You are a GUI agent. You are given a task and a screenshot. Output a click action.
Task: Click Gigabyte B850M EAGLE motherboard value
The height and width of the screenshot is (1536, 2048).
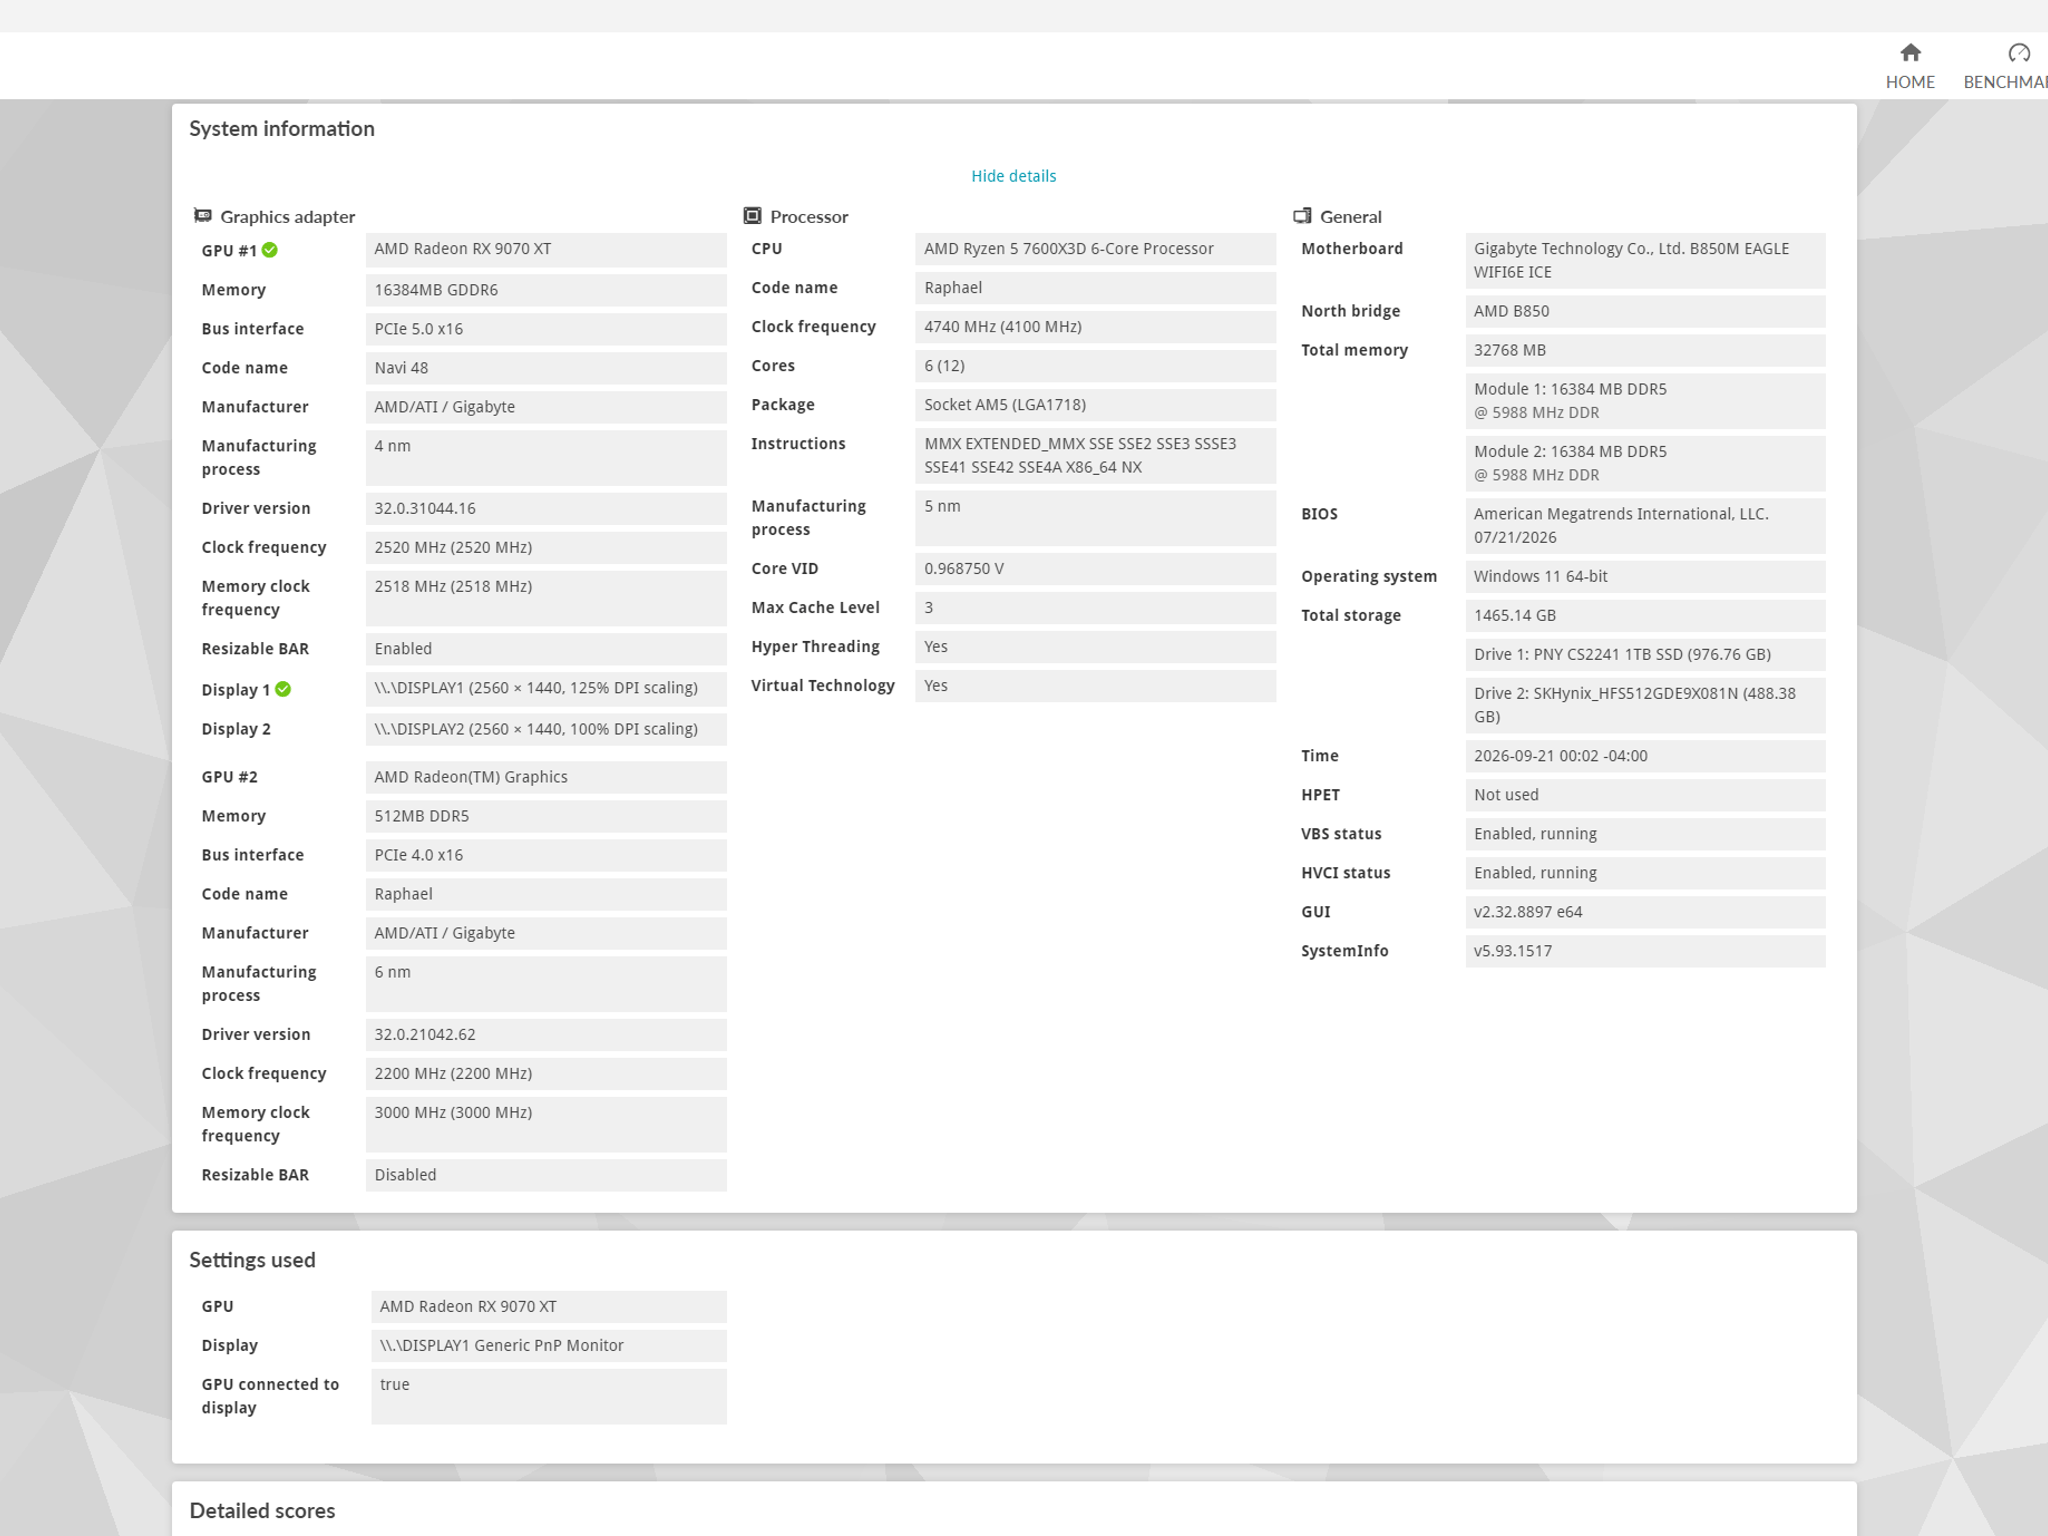tap(1645, 261)
